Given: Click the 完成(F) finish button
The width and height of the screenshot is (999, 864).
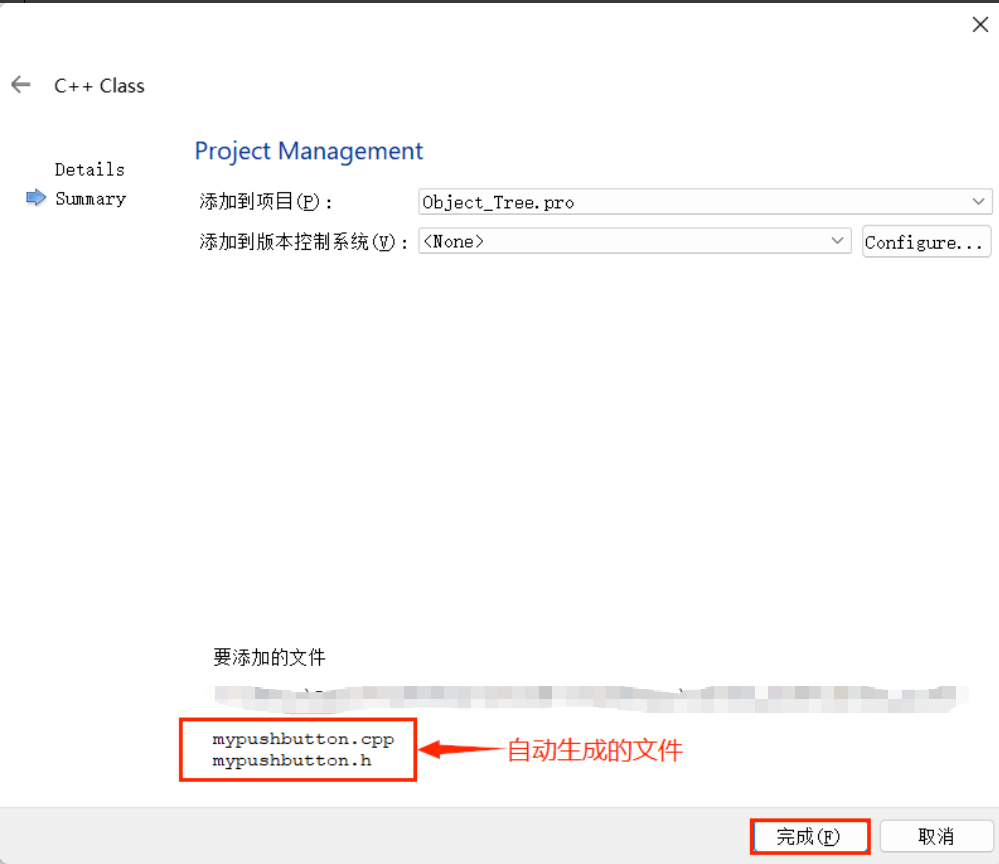Looking at the screenshot, I should tap(809, 837).
